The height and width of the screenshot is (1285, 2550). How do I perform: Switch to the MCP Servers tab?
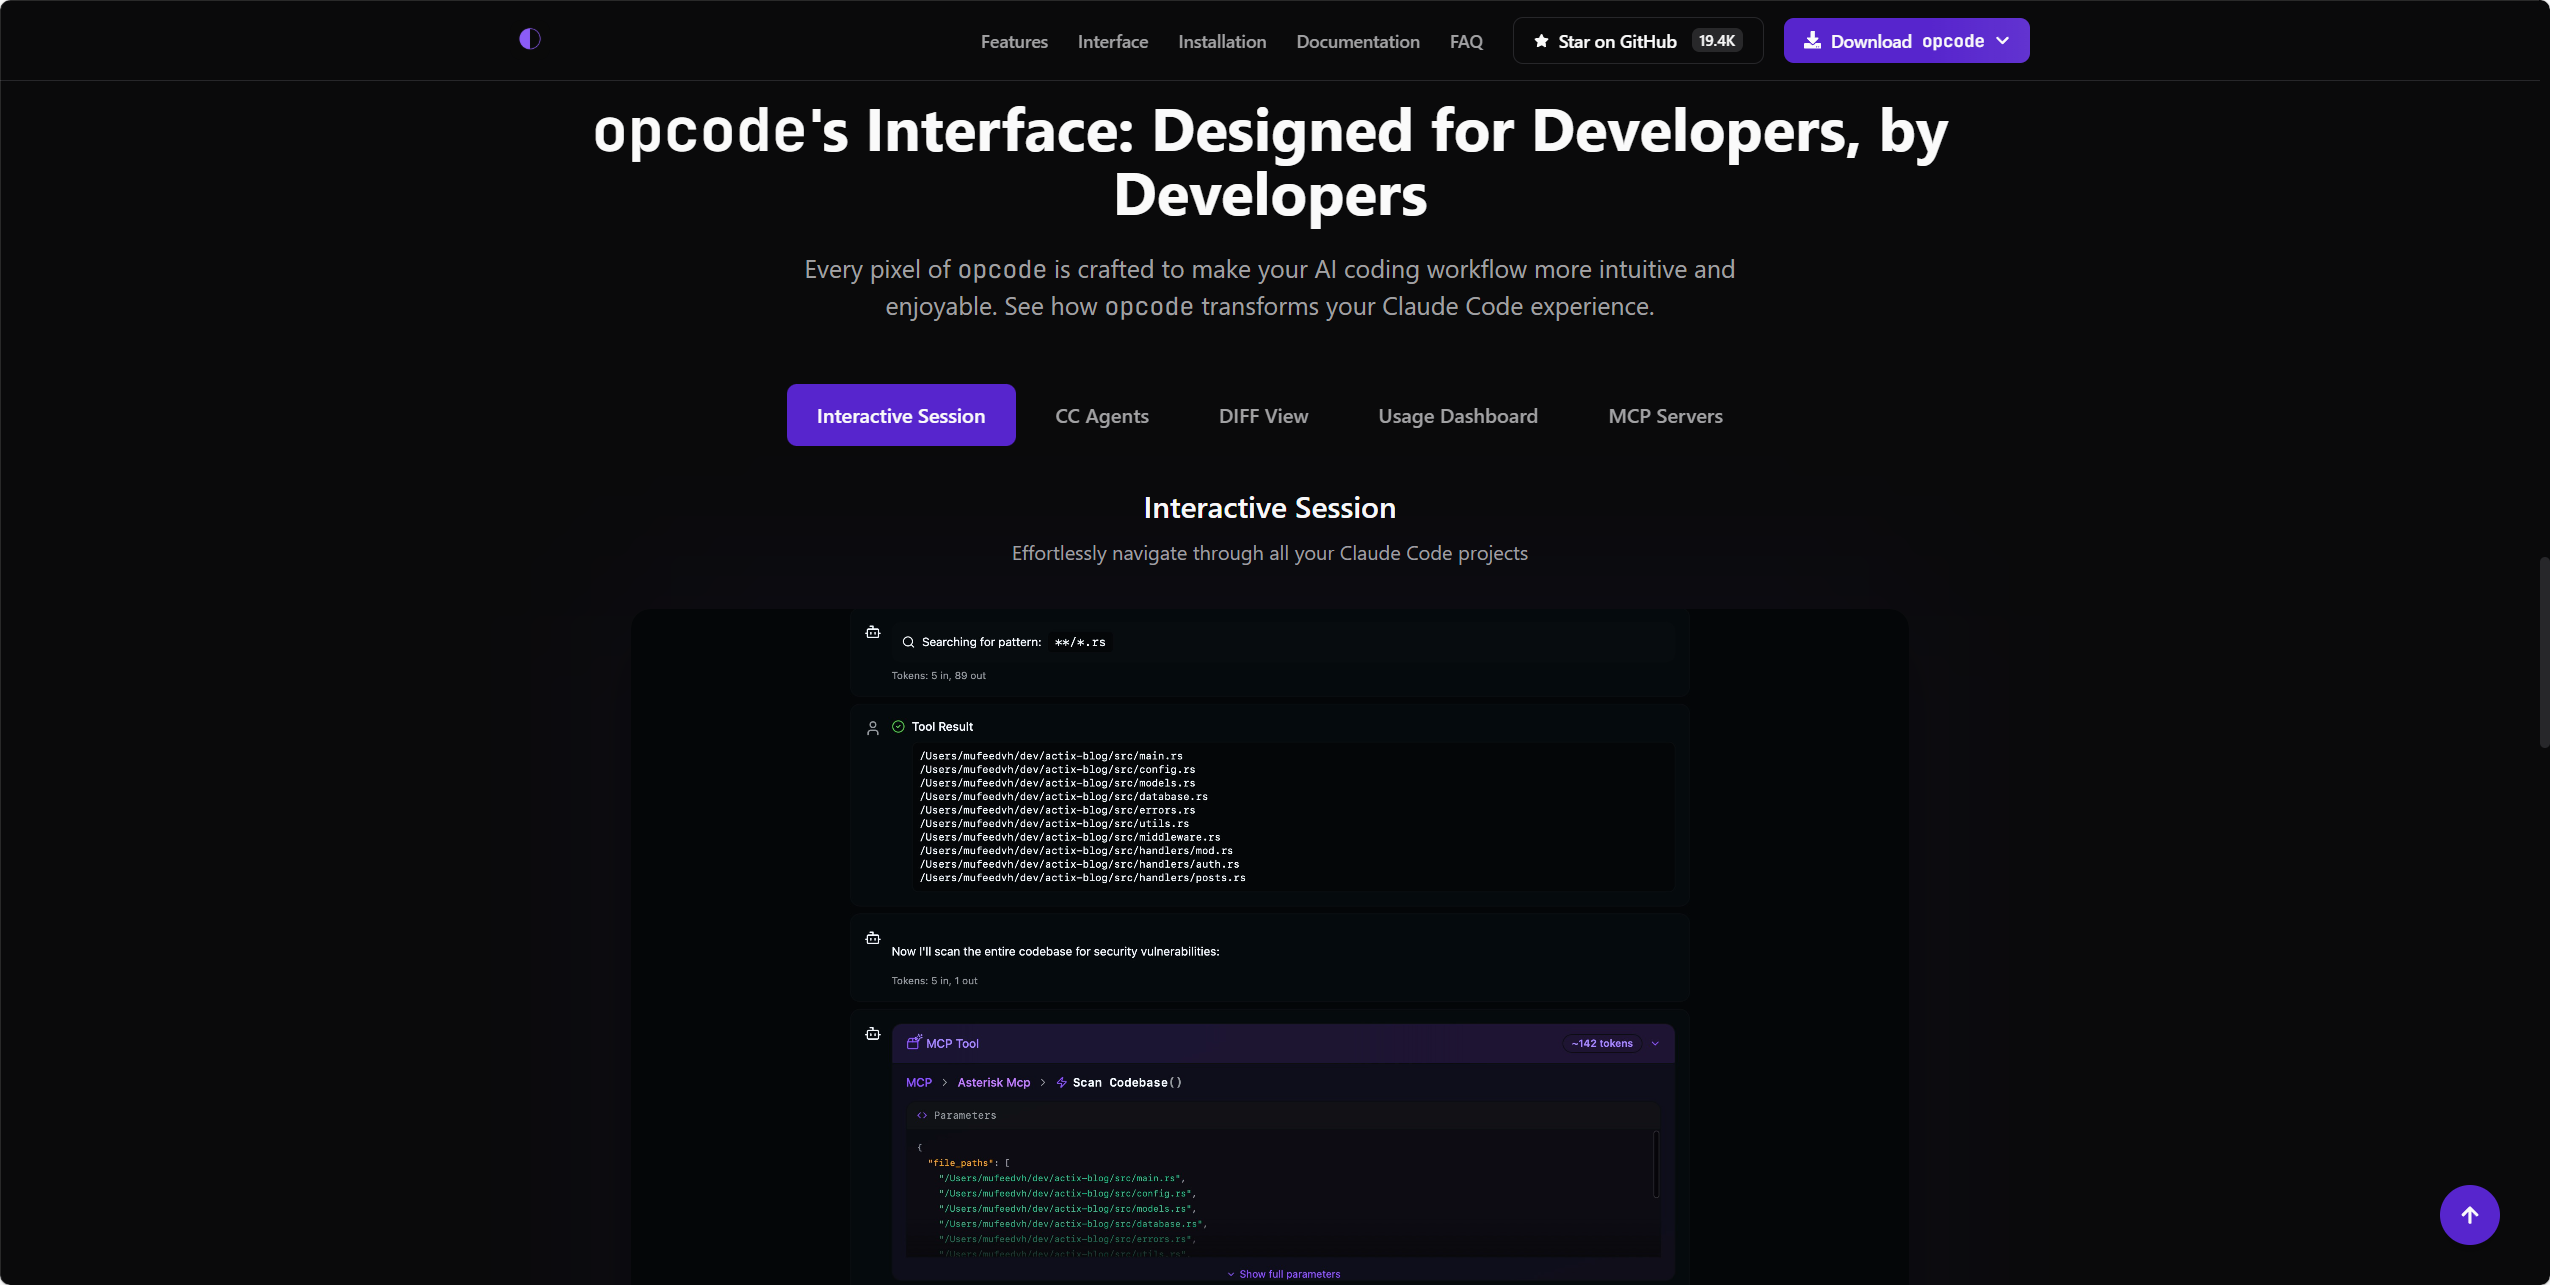1665,415
